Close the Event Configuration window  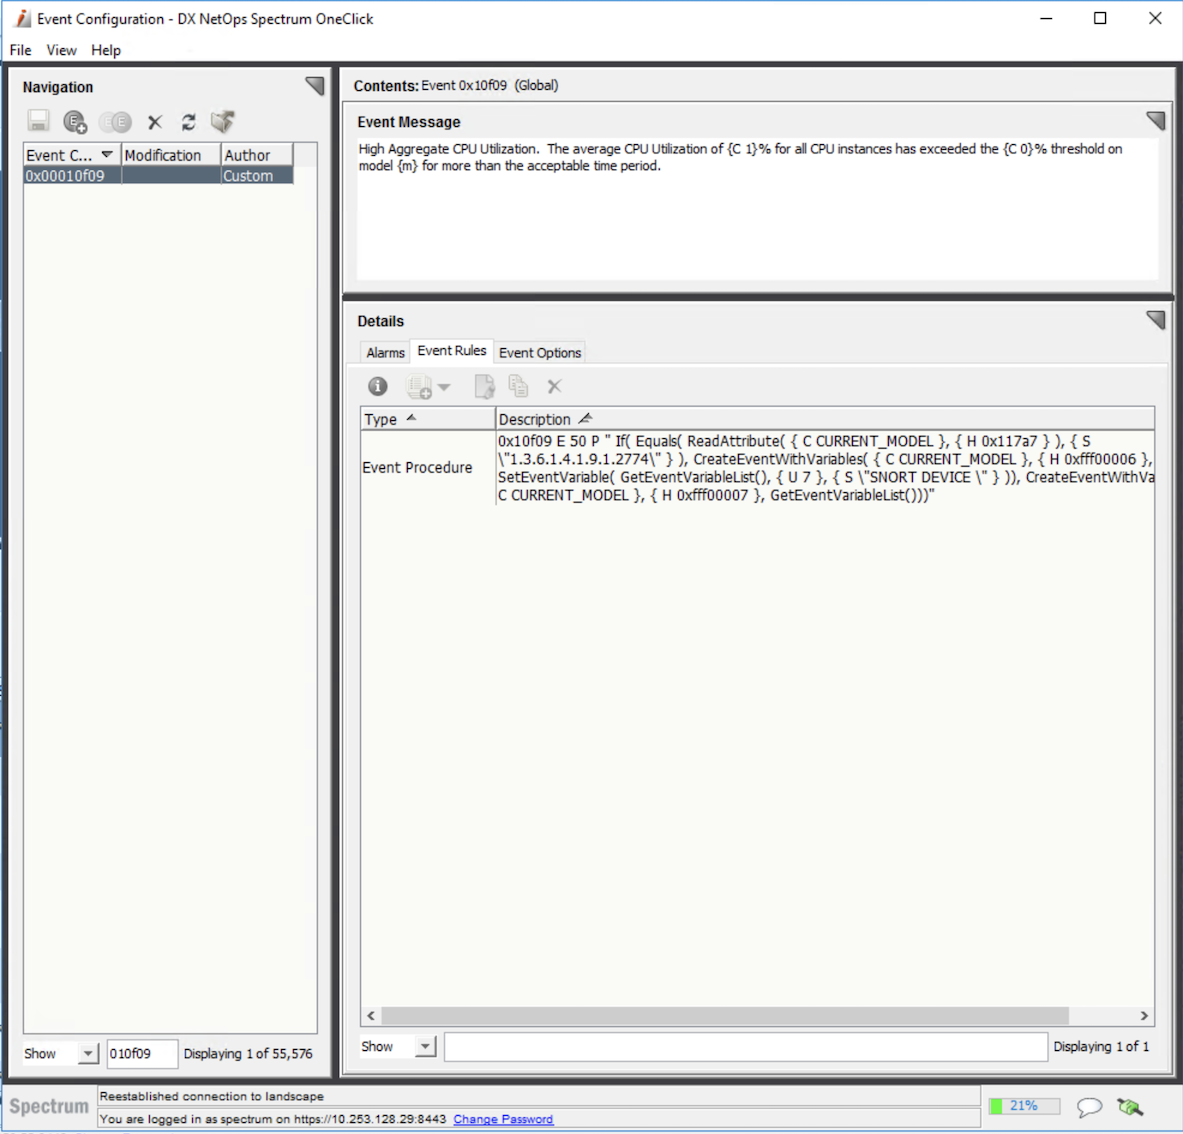[x=1155, y=18]
